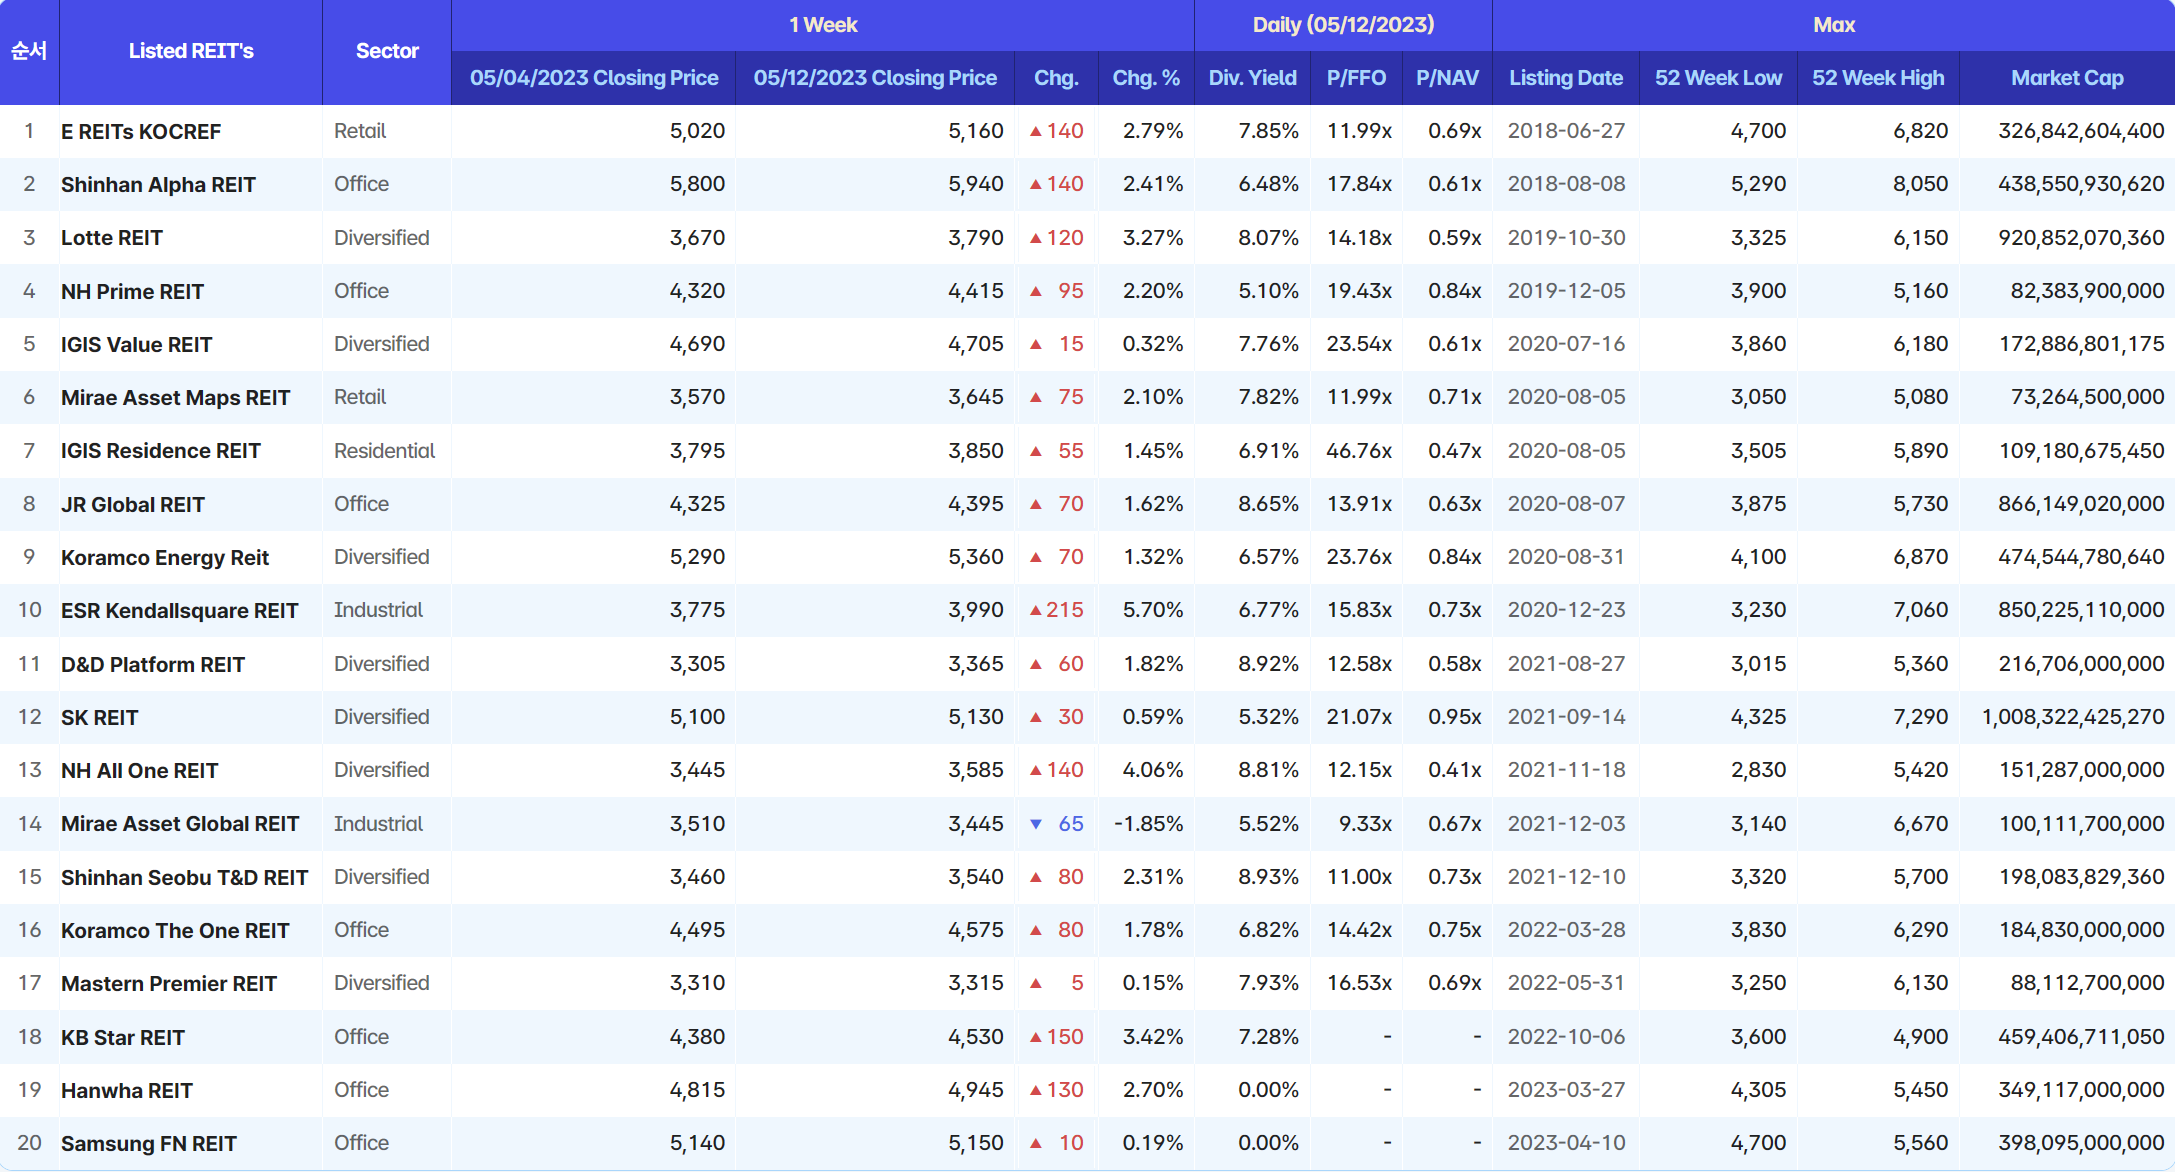Select IGIS Value REIT name
The height and width of the screenshot is (1172, 2175).
pos(136,345)
